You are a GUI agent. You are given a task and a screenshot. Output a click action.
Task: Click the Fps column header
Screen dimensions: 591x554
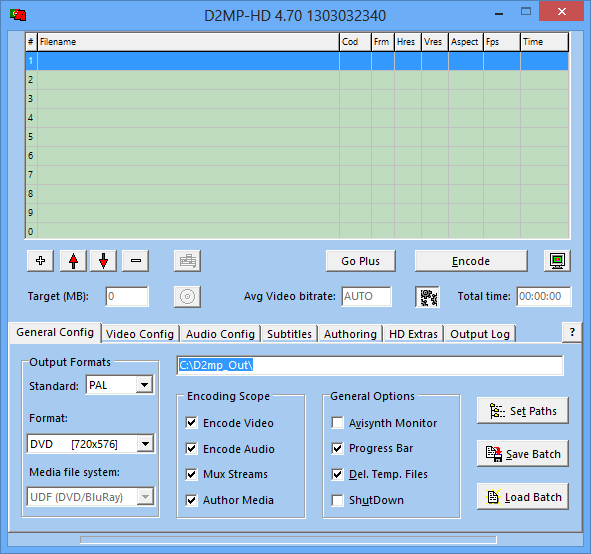point(502,42)
